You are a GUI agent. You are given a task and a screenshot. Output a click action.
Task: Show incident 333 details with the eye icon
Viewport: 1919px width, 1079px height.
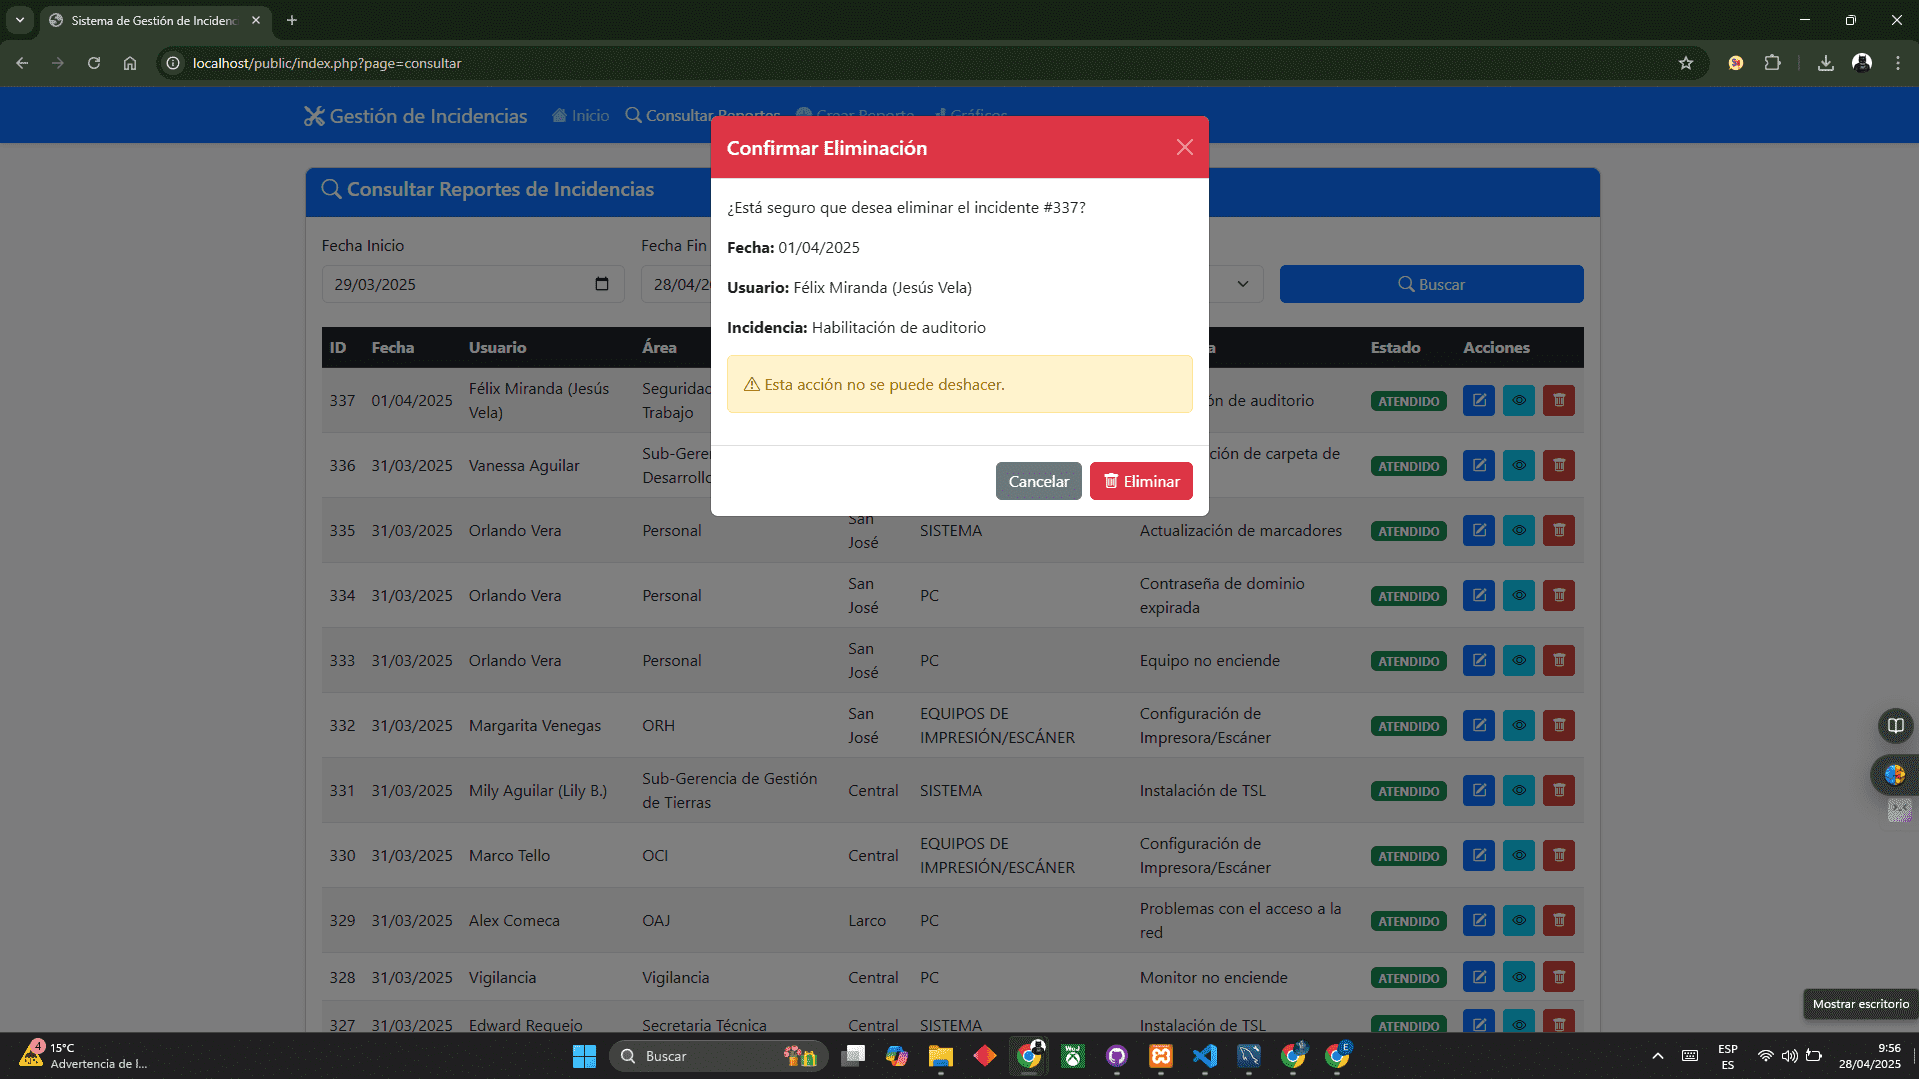click(1518, 660)
